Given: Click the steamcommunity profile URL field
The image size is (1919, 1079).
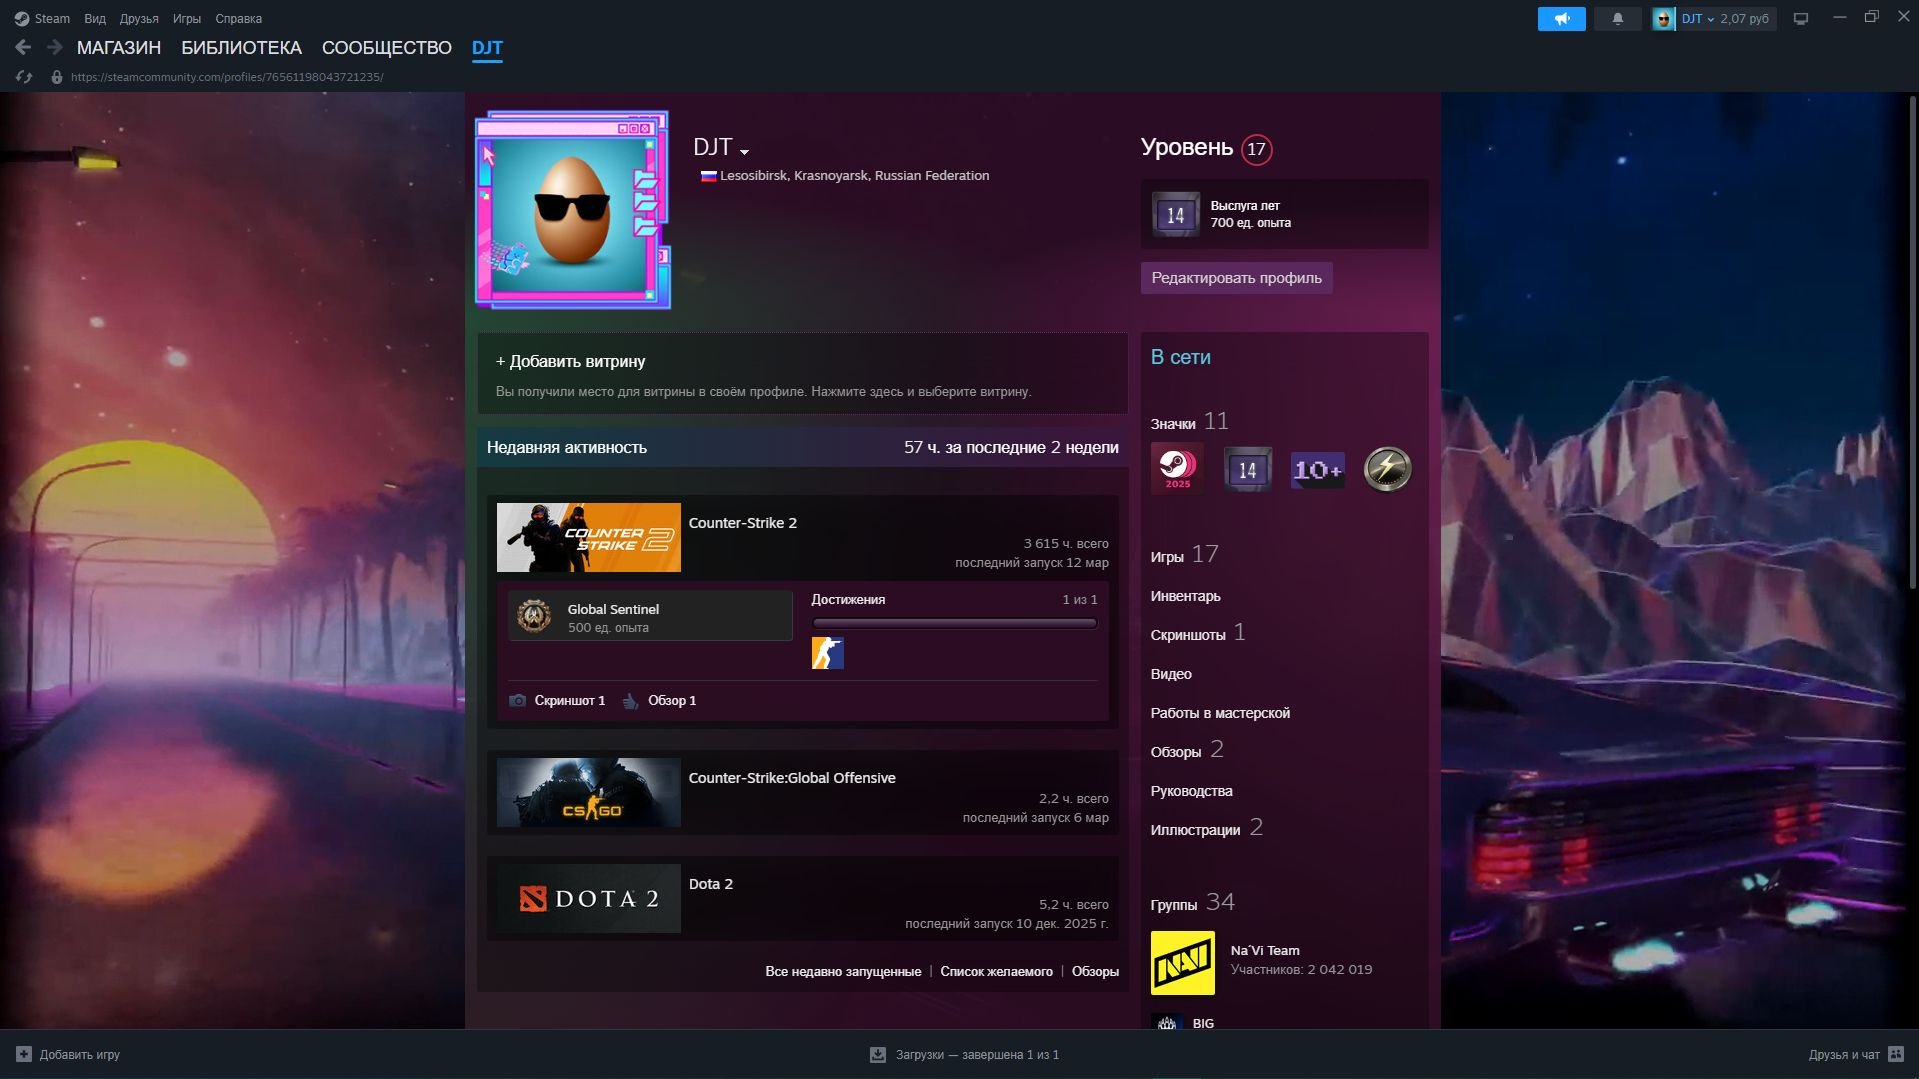Looking at the screenshot, I should (227, 77).
